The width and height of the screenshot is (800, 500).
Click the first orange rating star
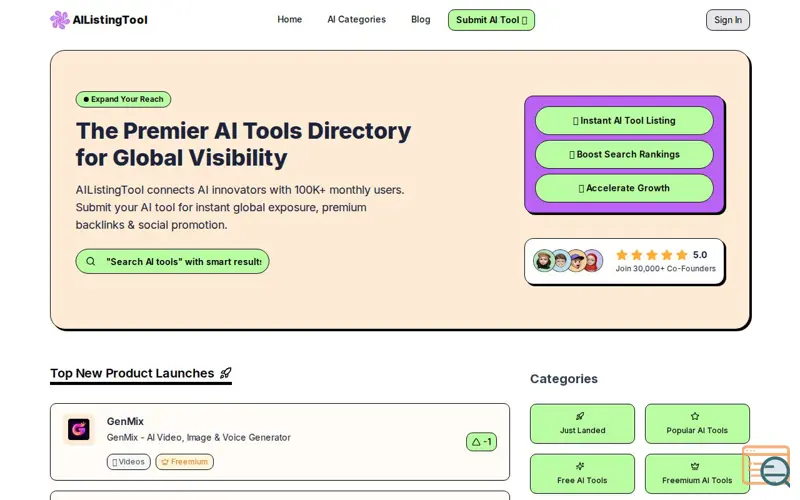pyautogui.click(x=621, y=255)
